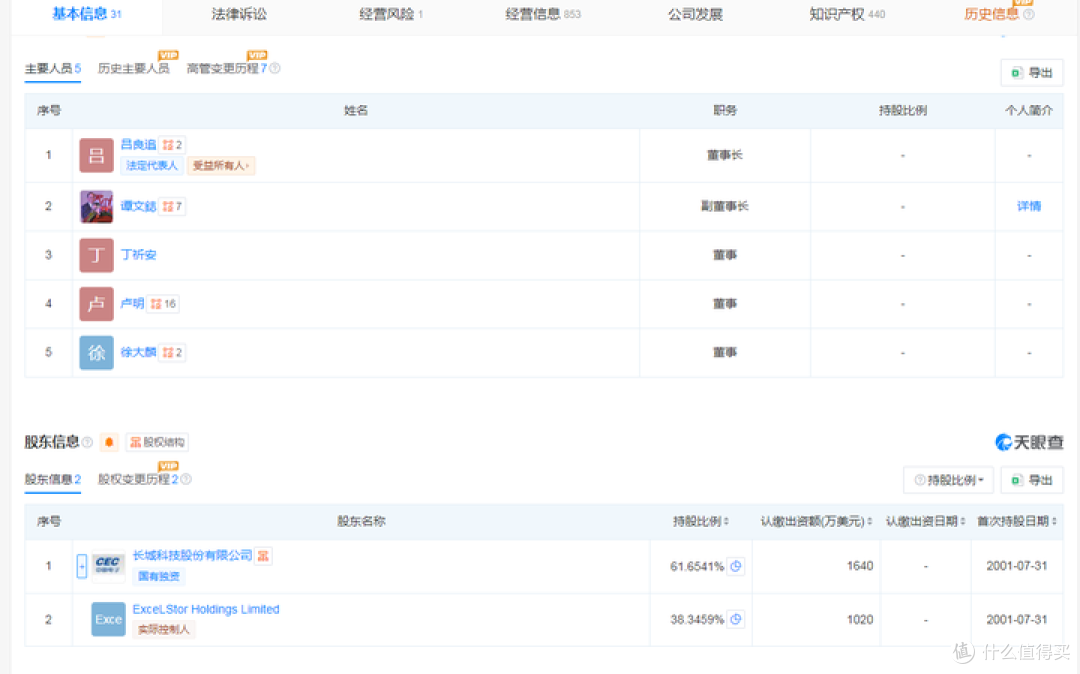Image resolution: width=1080 pixels, height=674 pixels.
Task: Open 长城科技股份有限公司 company page
Action: 192,556
